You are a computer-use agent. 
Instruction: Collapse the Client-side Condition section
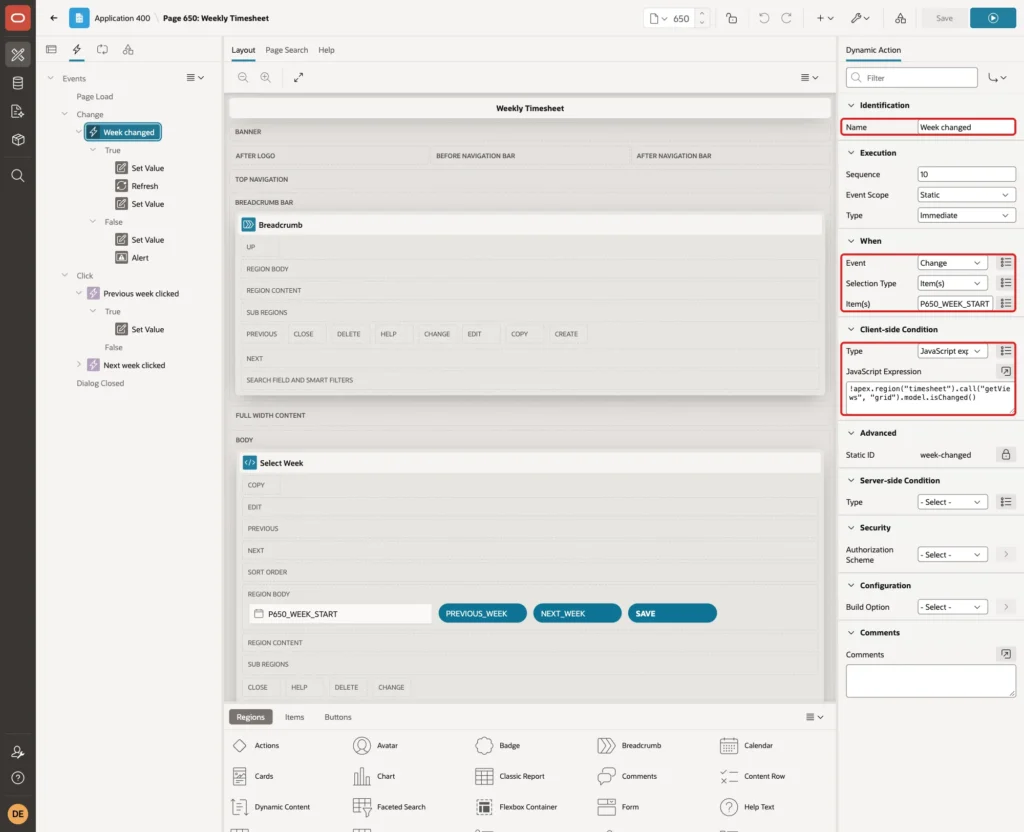coord(850,330)
